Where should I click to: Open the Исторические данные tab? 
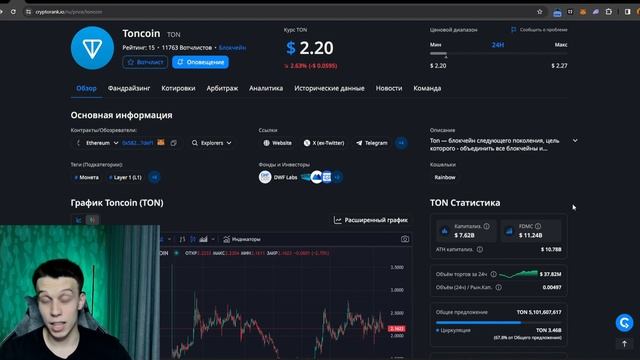point(329,88)
